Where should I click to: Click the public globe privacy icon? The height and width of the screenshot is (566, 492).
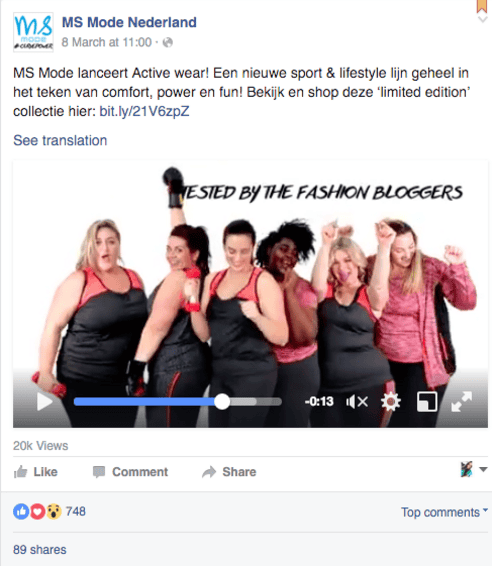click(167, 43)
